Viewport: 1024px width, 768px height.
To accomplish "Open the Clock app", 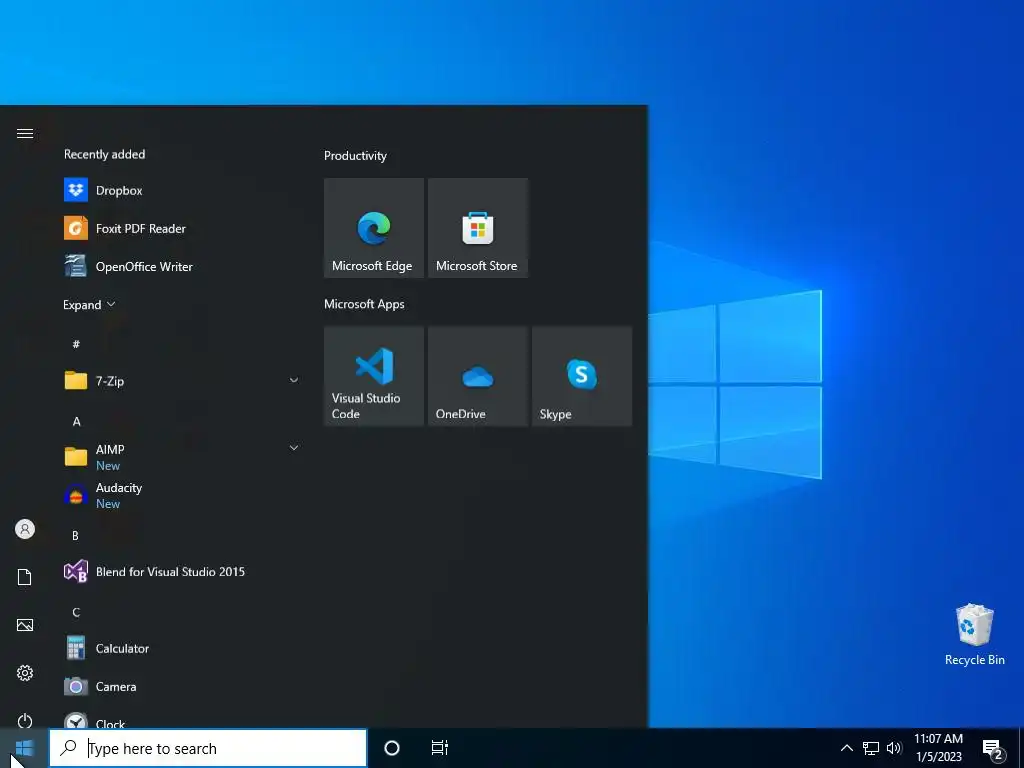I will click(x=180, y=718).
